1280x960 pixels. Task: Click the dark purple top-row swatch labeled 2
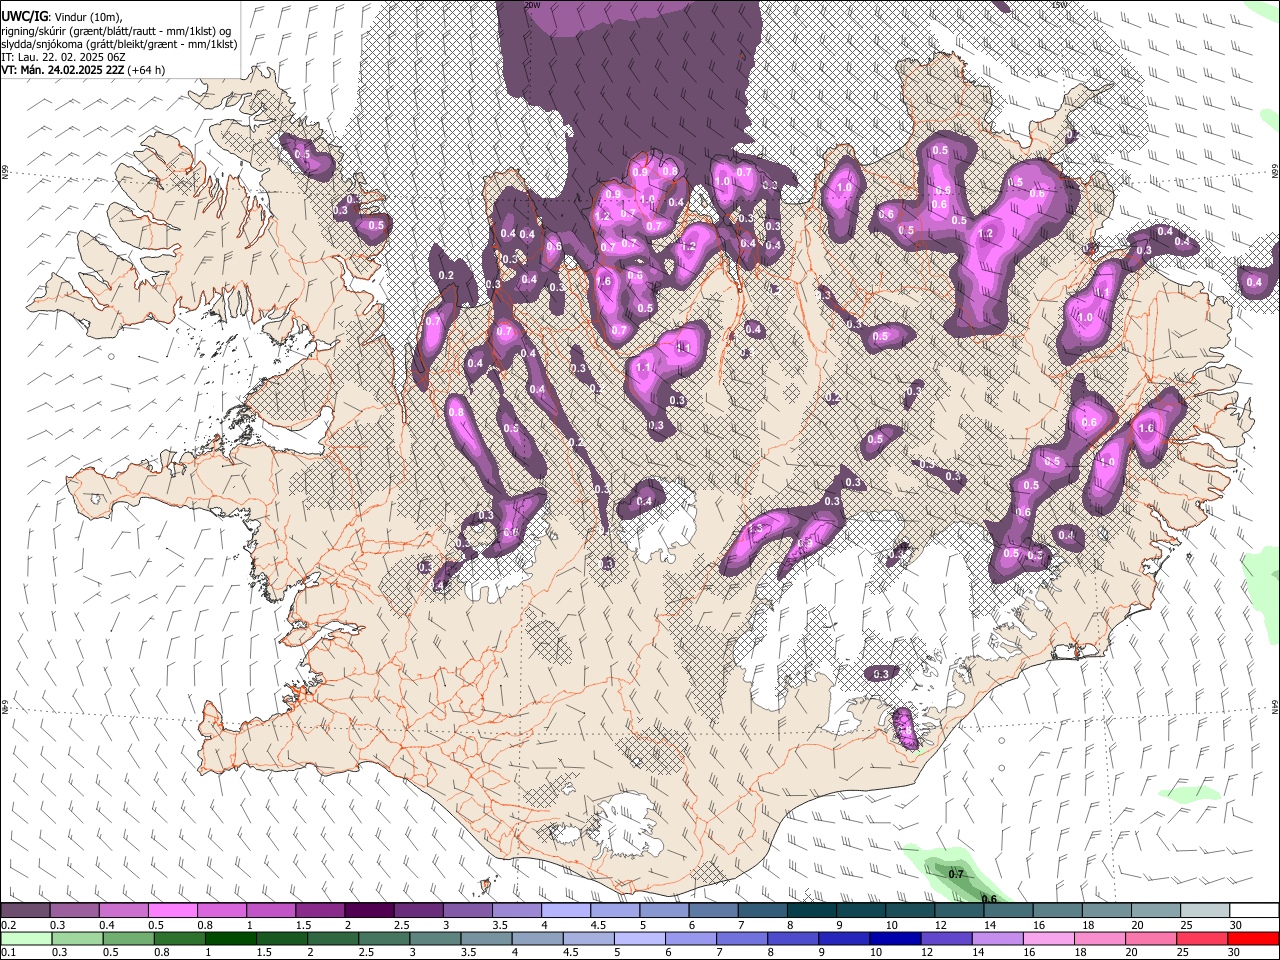click(x=369, y=911)
